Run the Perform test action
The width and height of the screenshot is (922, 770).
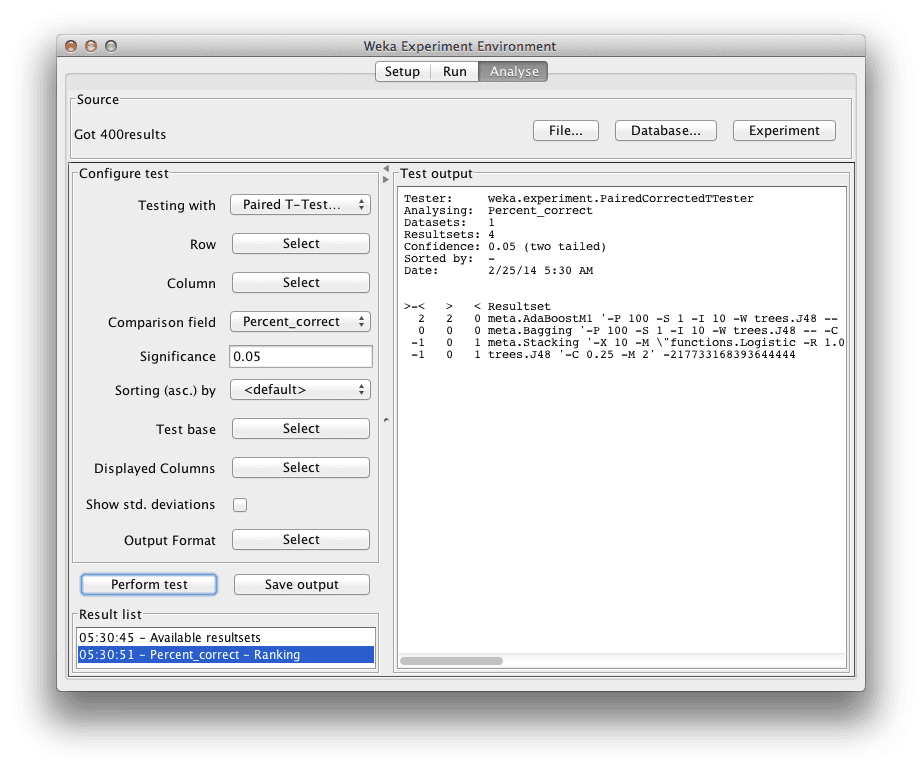[x=148, y=584]
